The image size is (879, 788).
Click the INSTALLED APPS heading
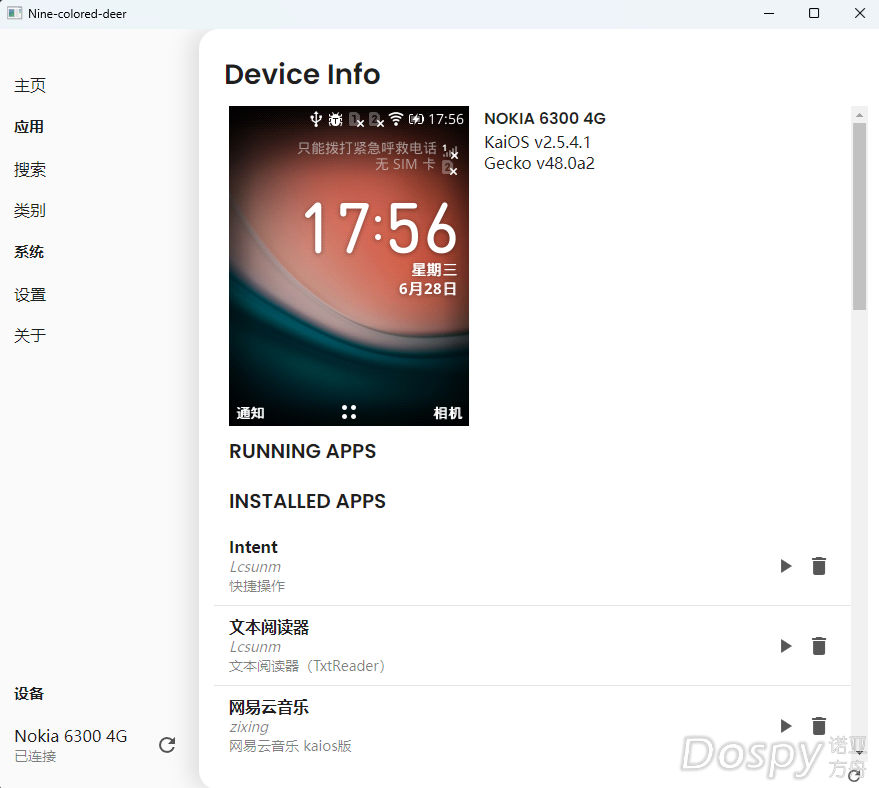tap(307, 501)
